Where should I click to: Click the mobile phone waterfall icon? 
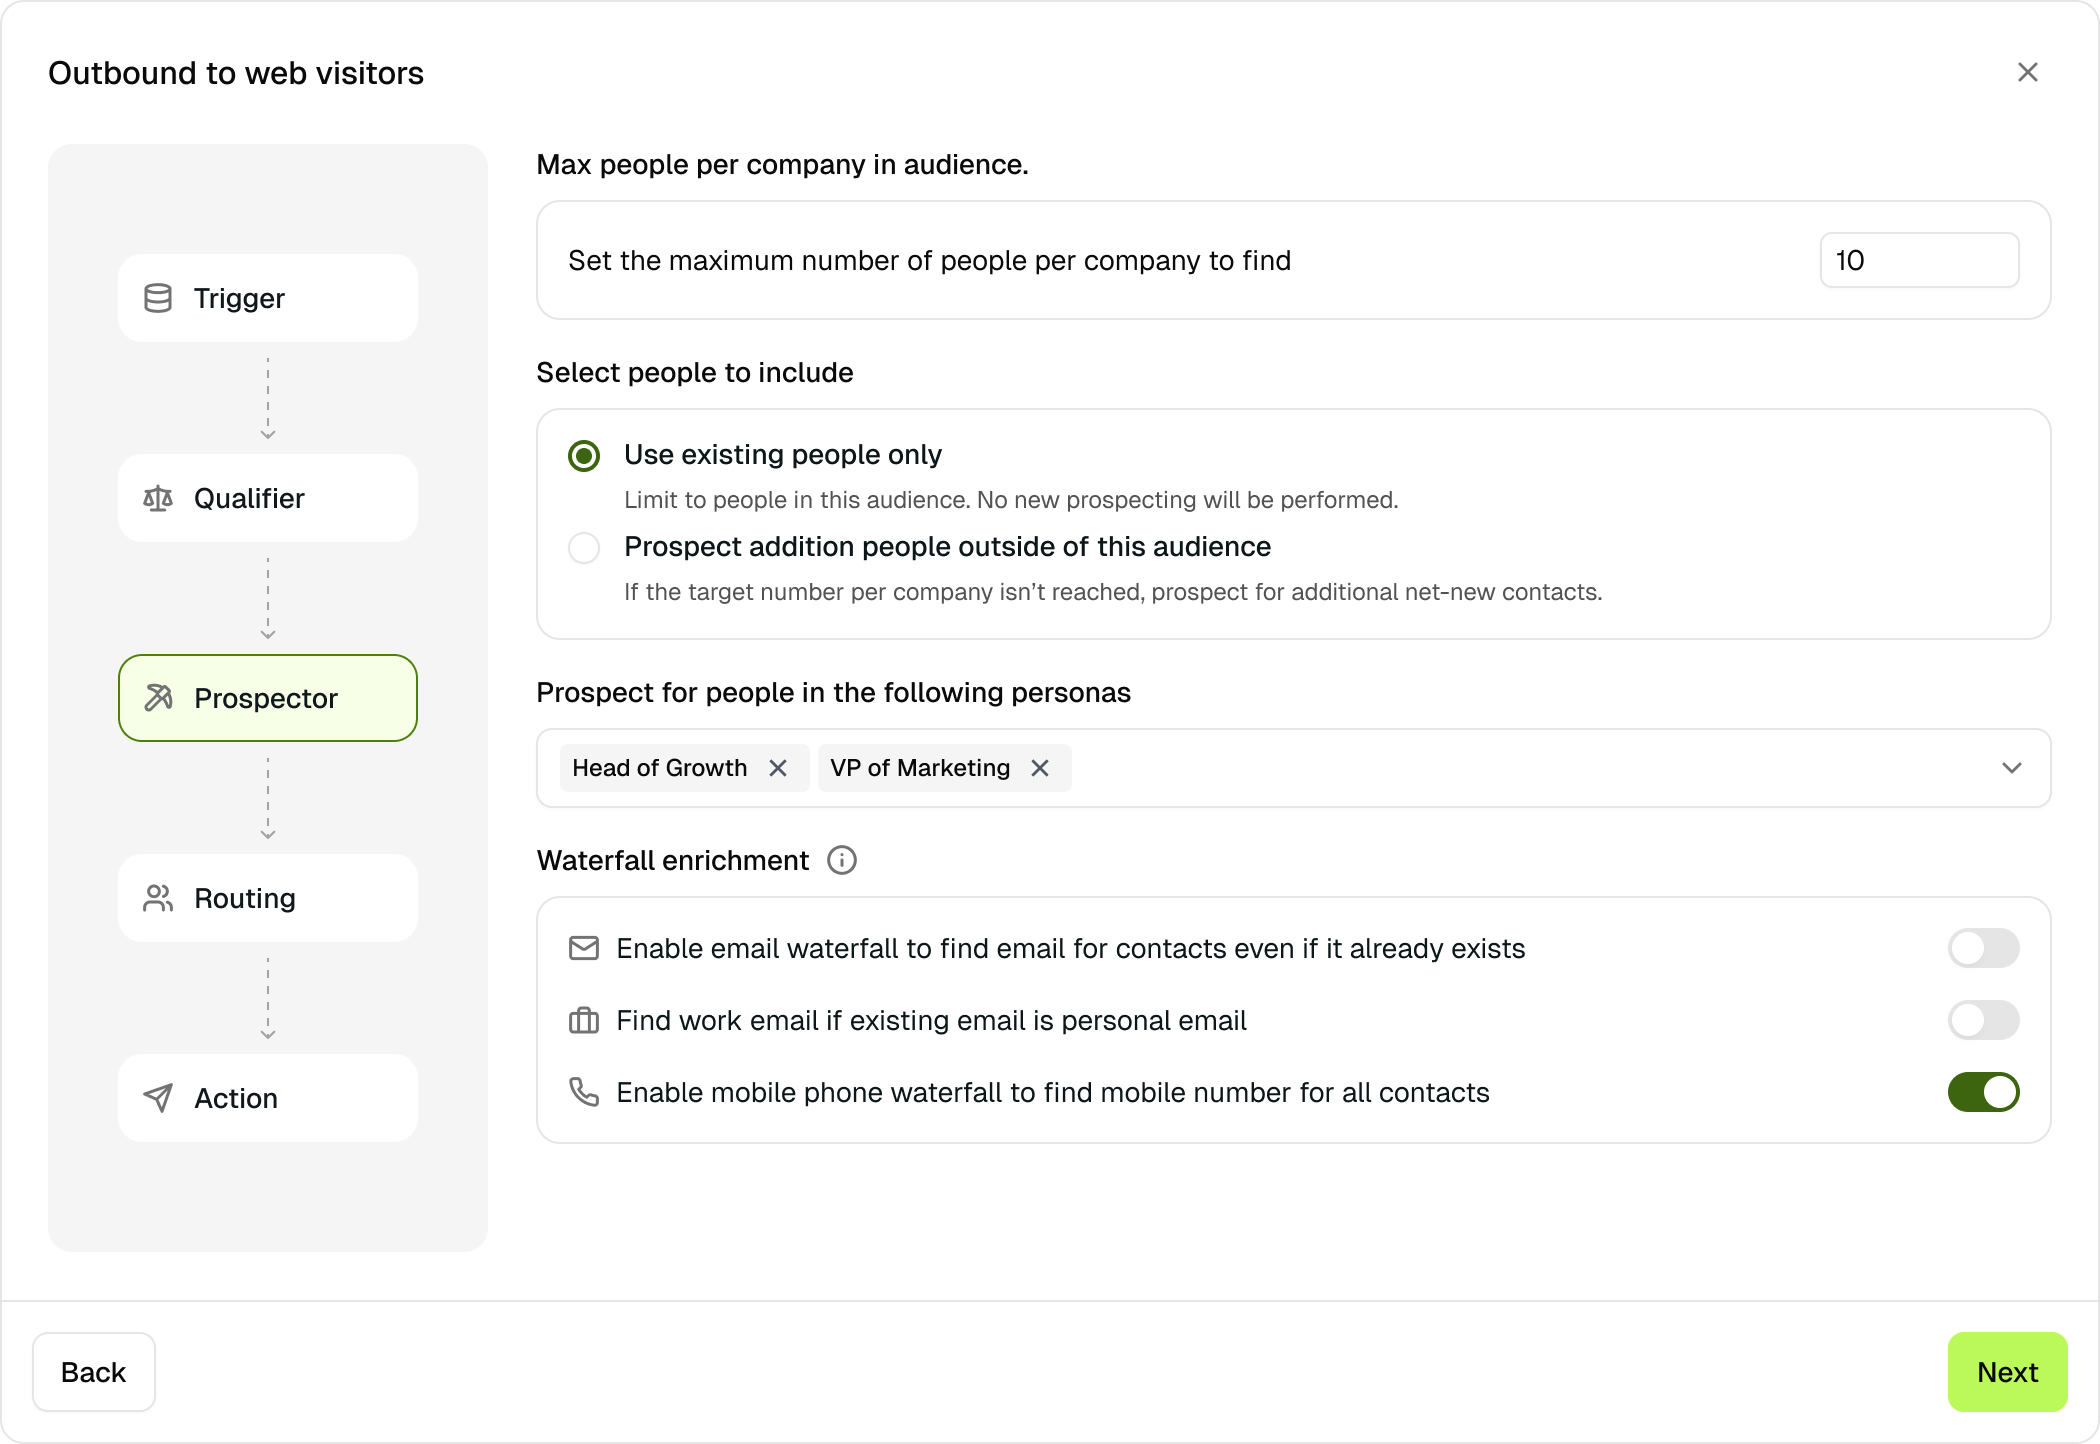[x=584, y=1092]
